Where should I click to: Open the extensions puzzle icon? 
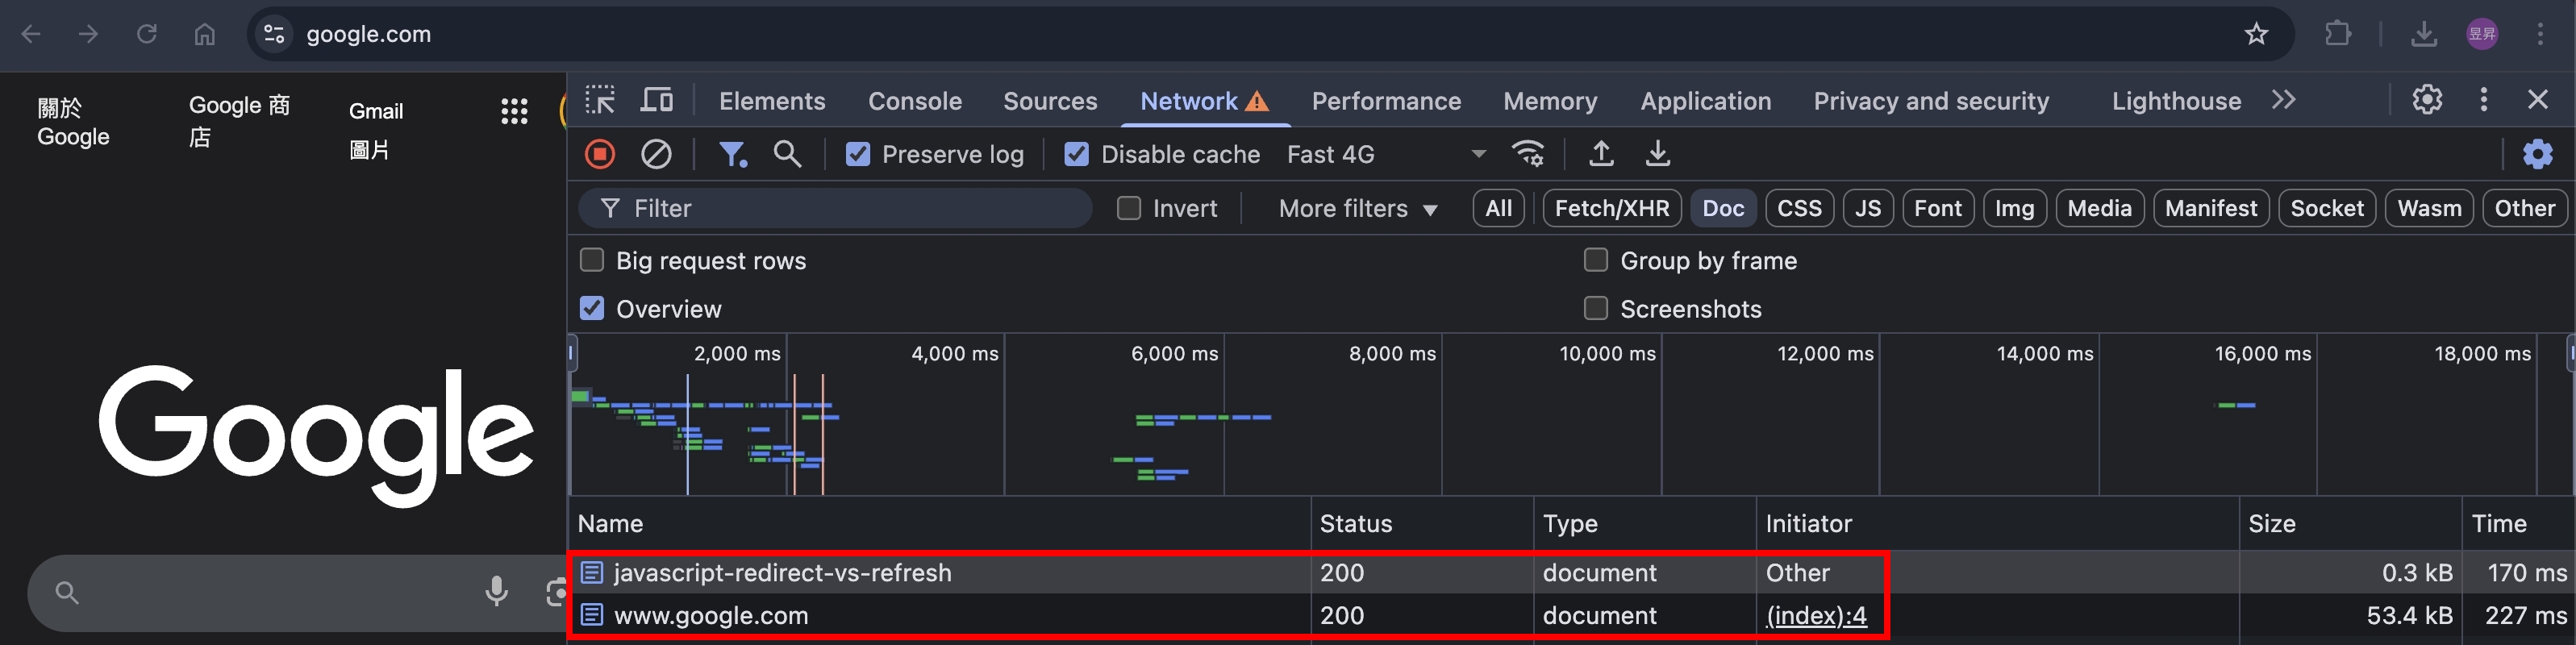(x=2338, y=34)
